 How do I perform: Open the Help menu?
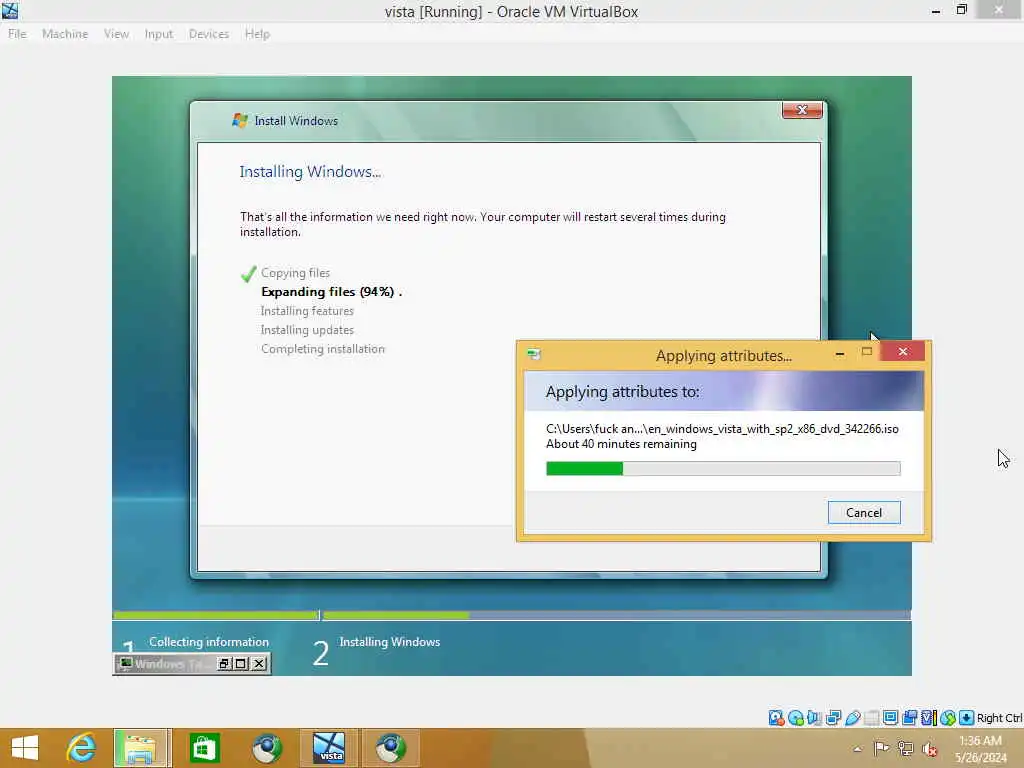257,34
